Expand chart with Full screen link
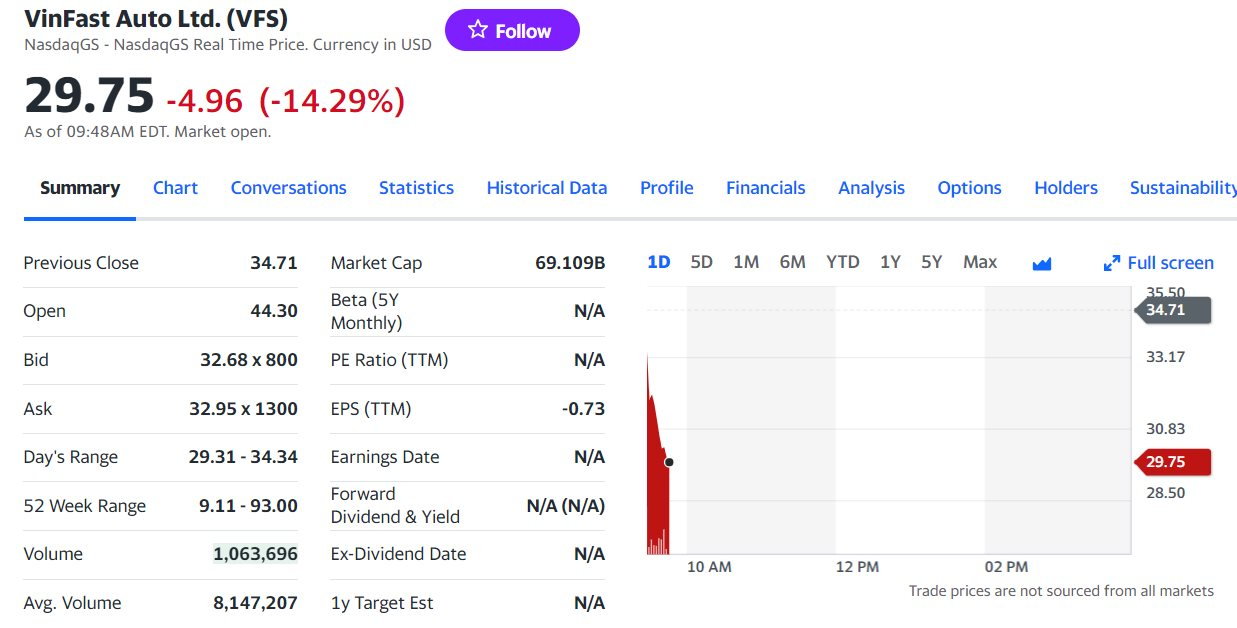This screenshot has height=628, width=1237. point(1158,263)
